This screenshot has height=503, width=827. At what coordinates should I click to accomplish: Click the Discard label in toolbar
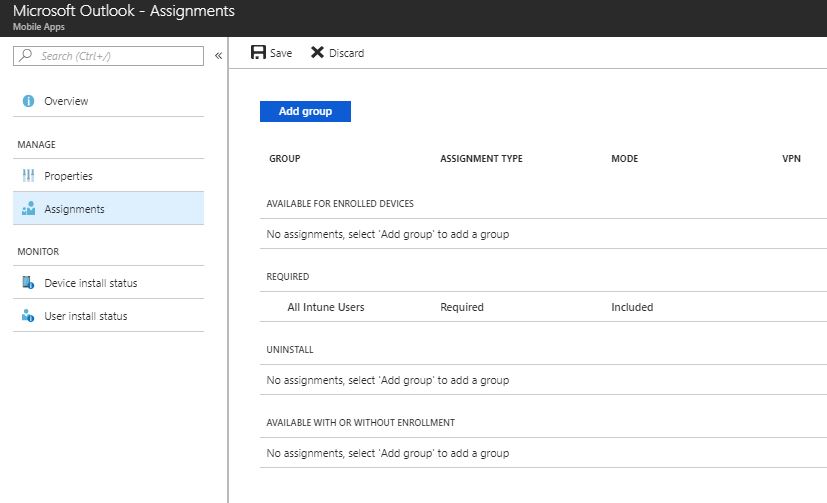point(347,53)
